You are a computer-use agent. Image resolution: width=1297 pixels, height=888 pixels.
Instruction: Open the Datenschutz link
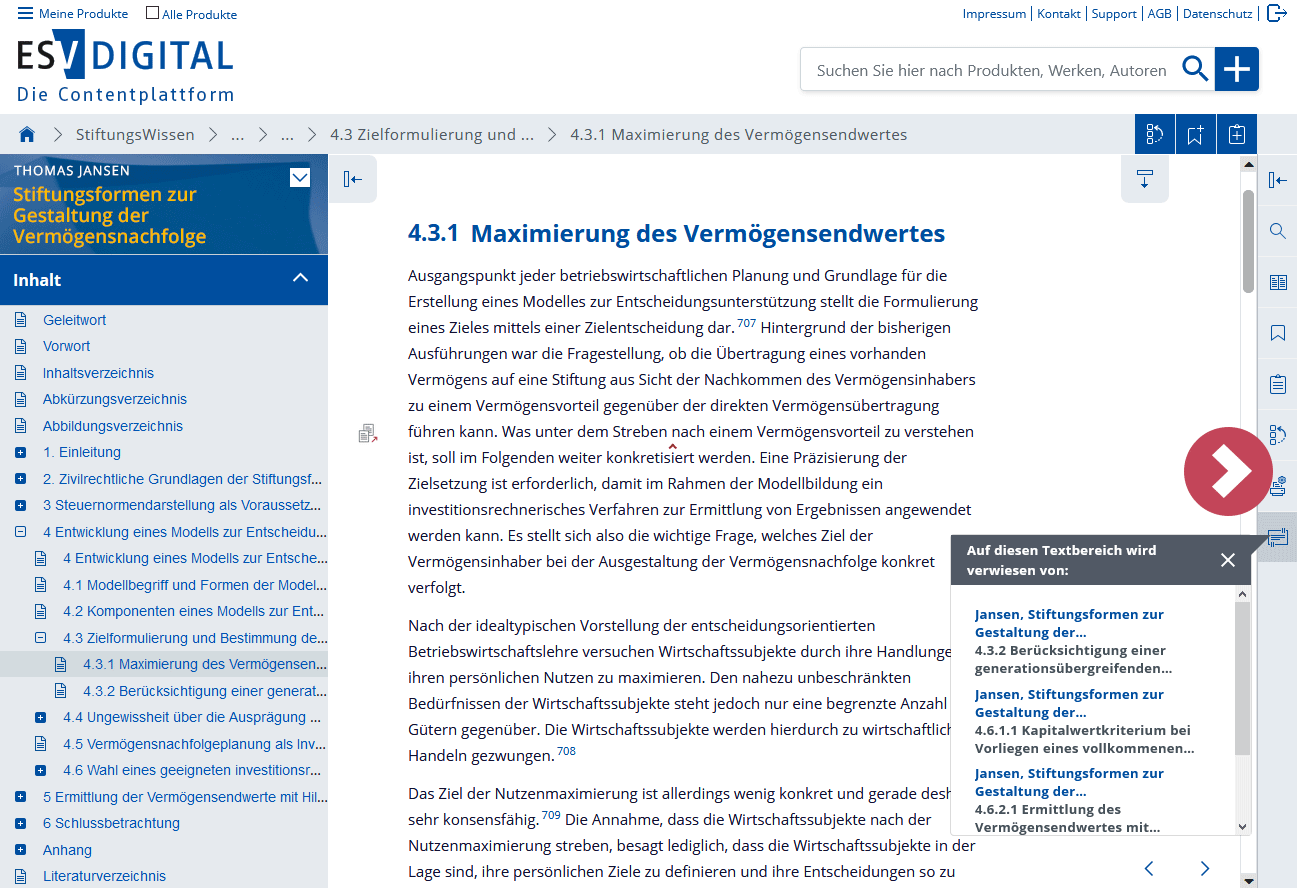tap(1217, 14)
